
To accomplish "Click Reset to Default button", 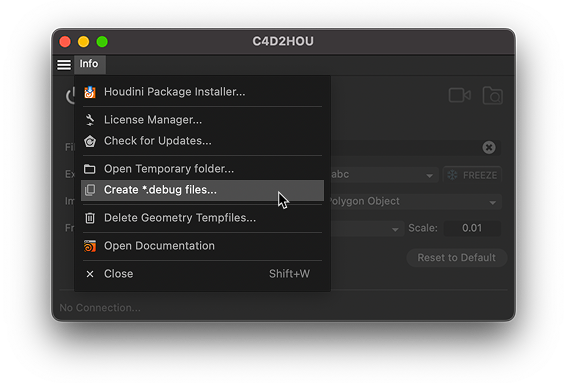I will (x=457, y=258).
